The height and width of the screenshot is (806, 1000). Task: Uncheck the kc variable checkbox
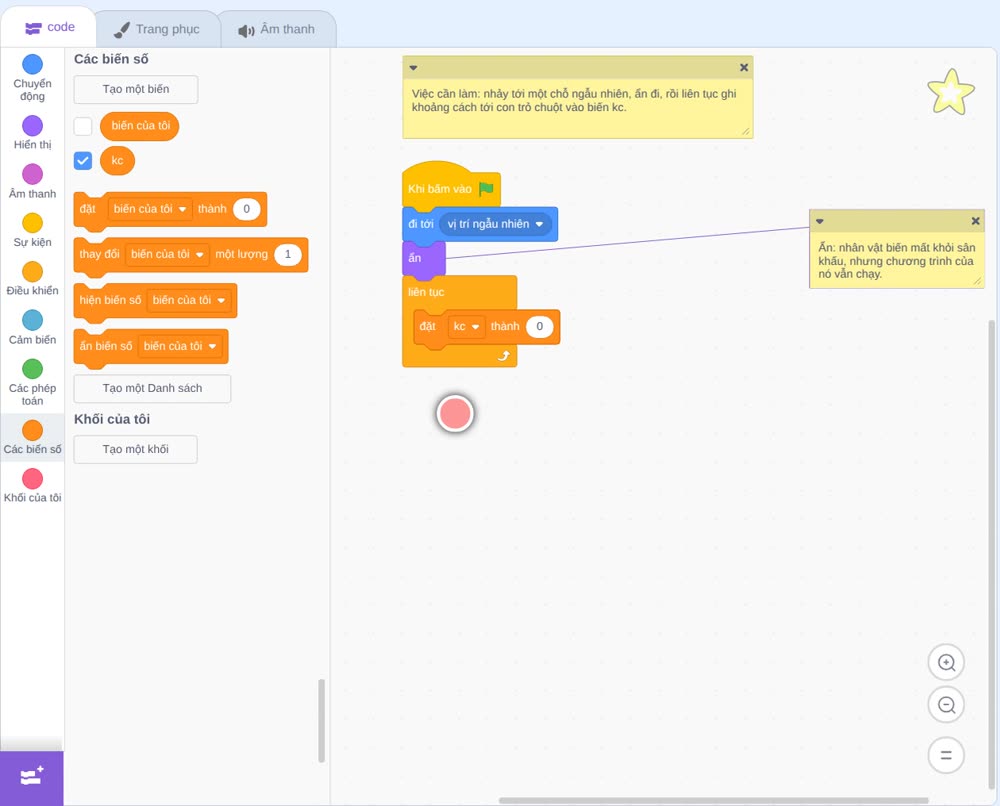coord(83,161)
